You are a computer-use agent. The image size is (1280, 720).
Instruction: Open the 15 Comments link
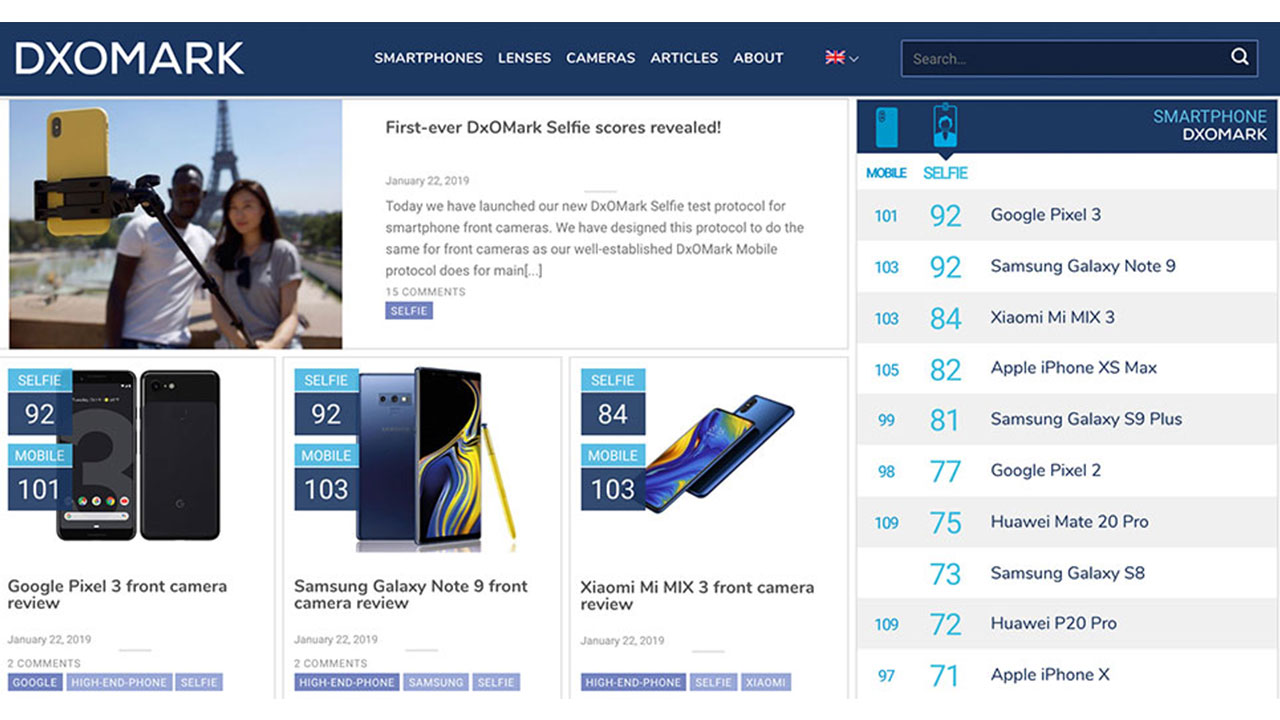coord(425,292)
